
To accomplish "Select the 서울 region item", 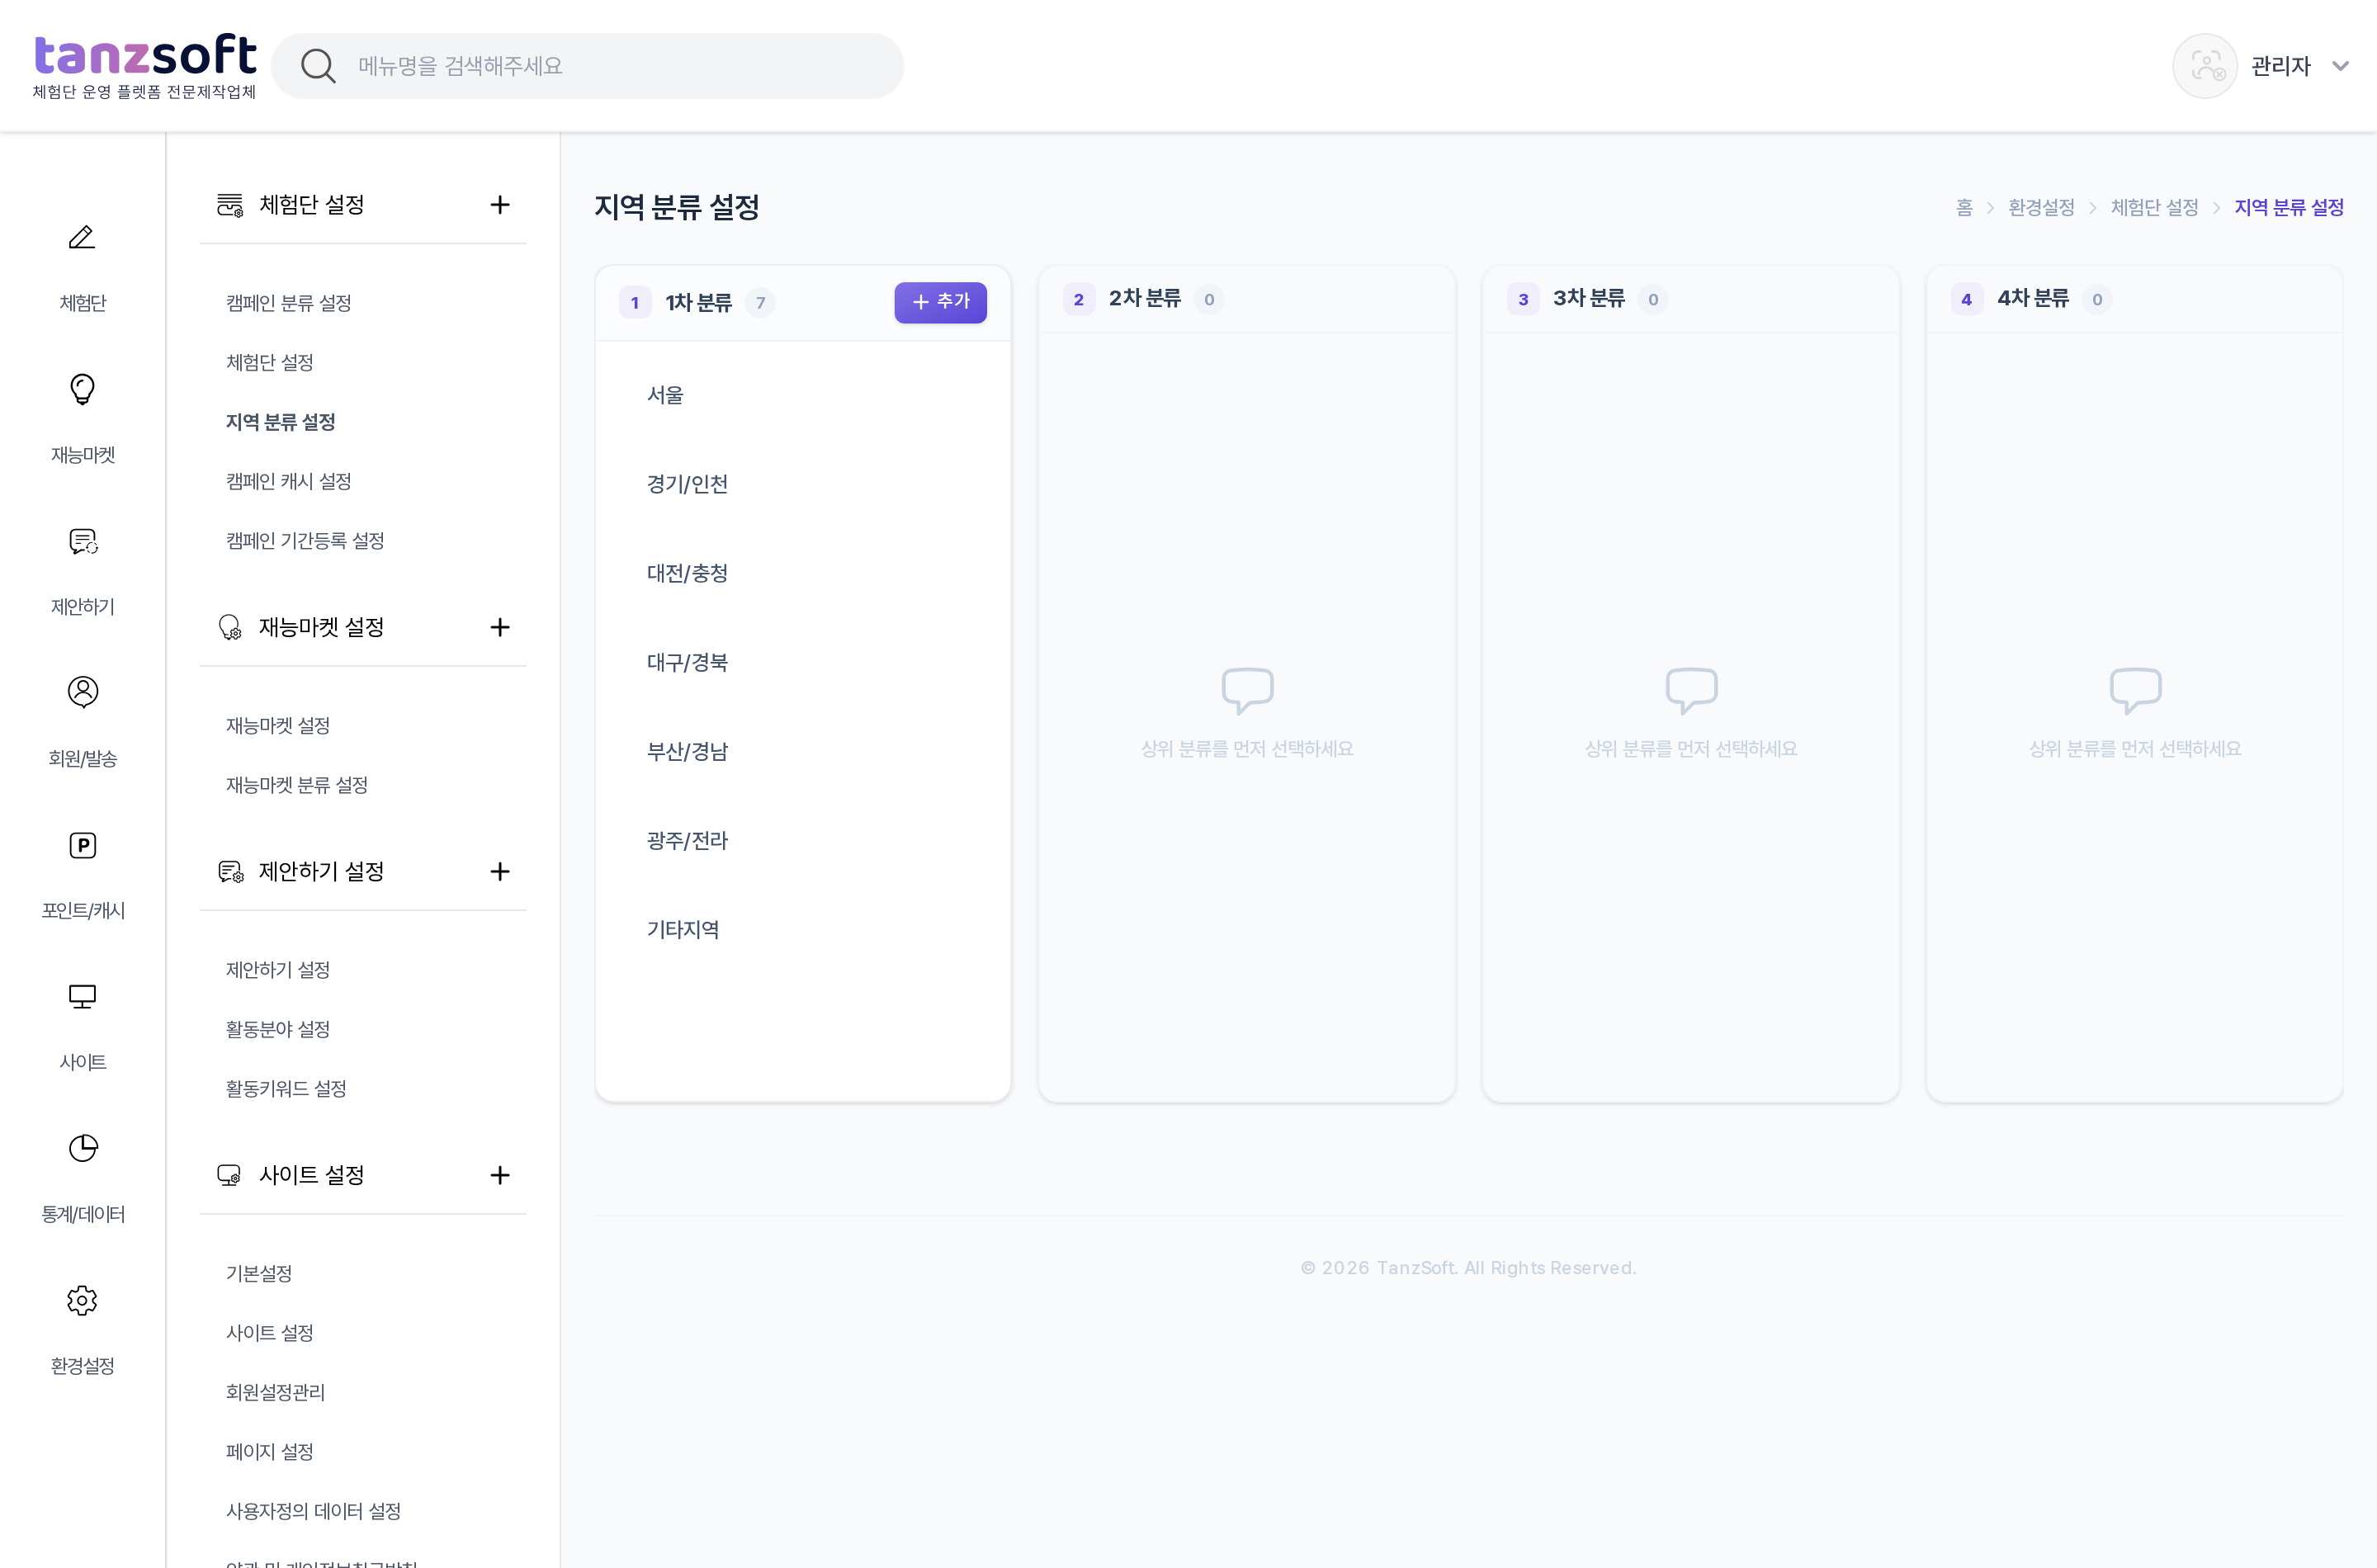I will coord(803,395).
